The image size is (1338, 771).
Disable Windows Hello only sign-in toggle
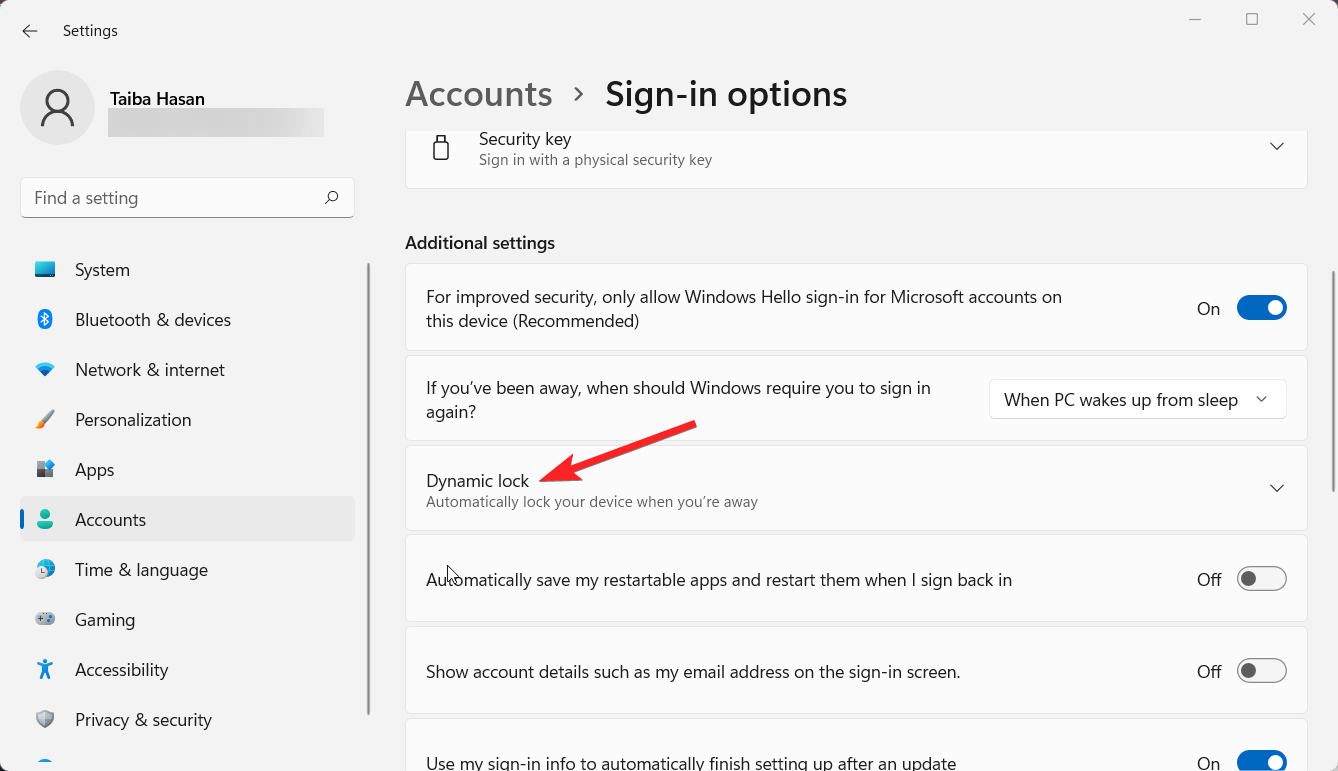pyautogui.click(x=1261, y=308)
